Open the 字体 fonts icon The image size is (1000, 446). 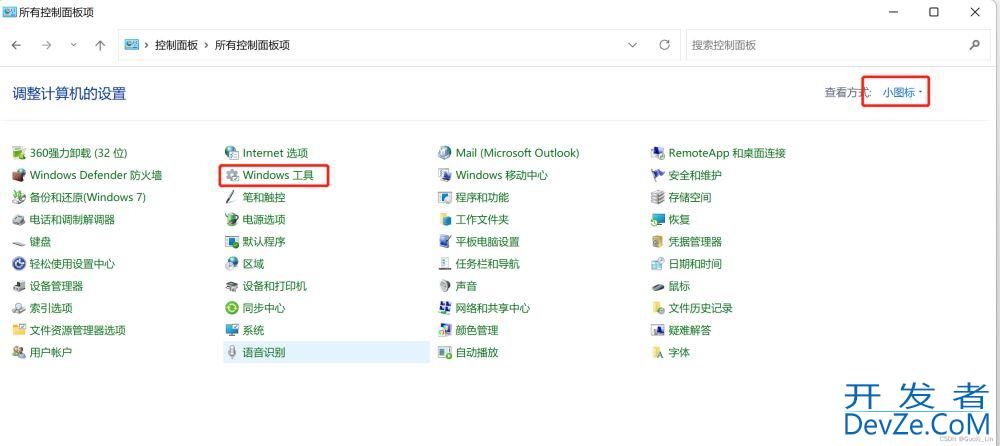(658, 352)
